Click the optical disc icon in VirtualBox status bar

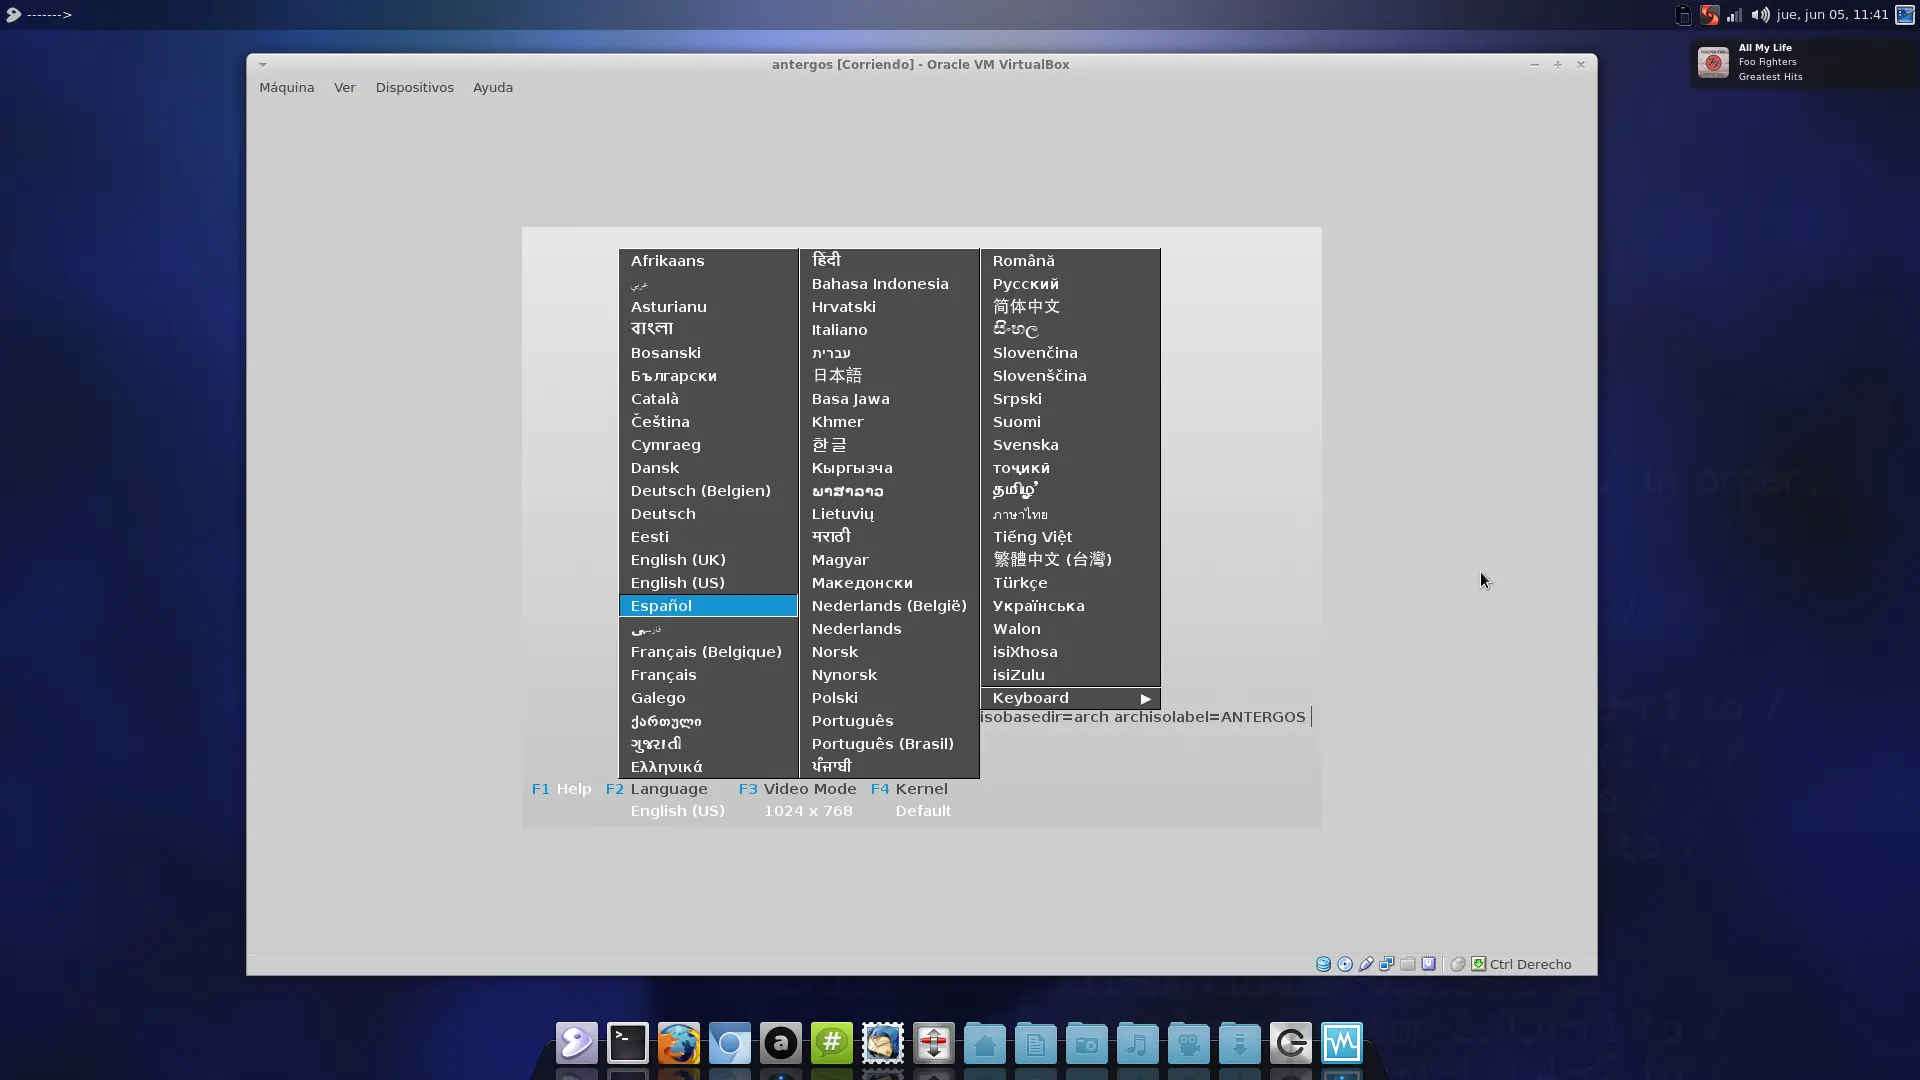[1345, 964]
